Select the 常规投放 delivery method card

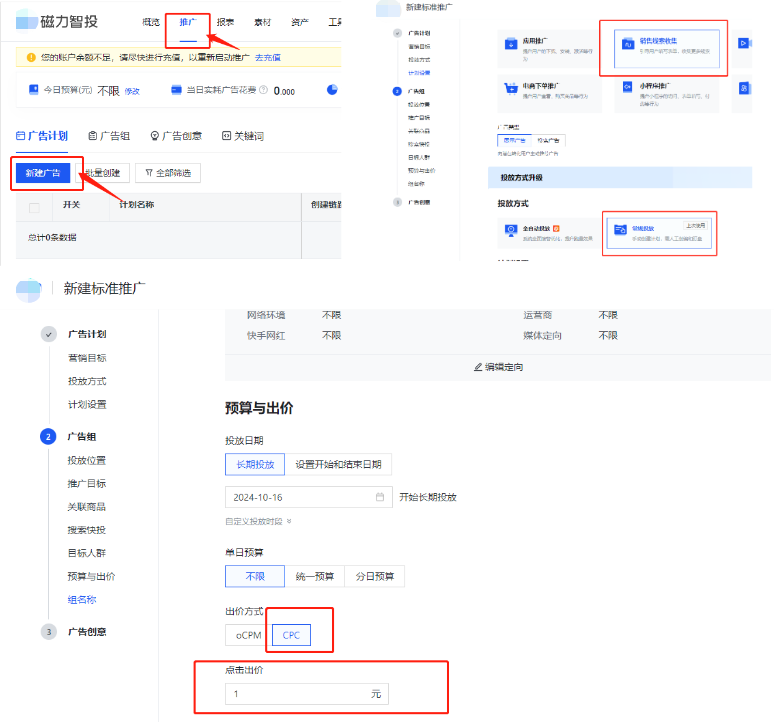659,233
